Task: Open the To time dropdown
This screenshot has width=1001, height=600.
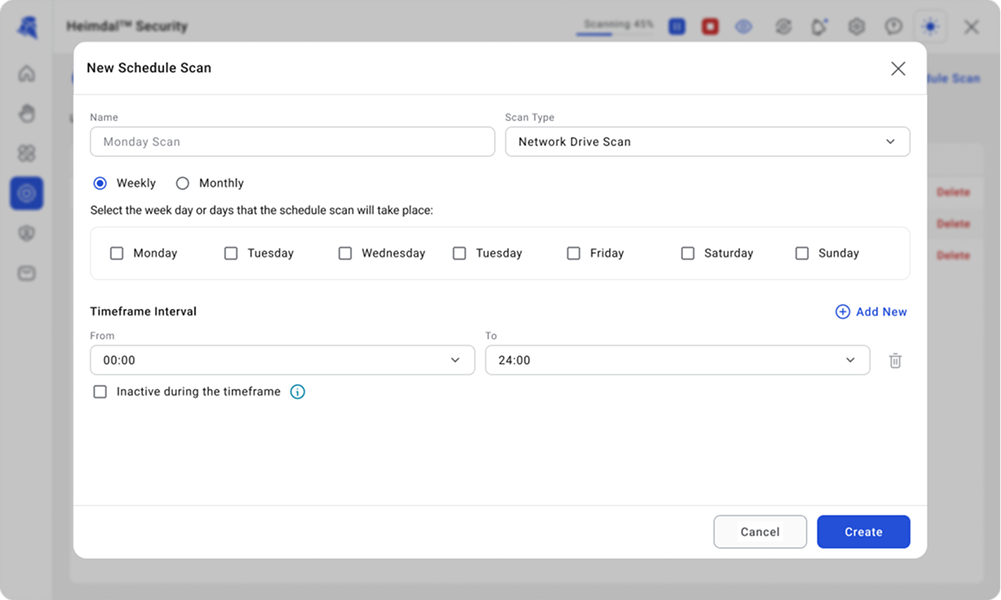Action: pyautogui.click(x=677, y=360)
